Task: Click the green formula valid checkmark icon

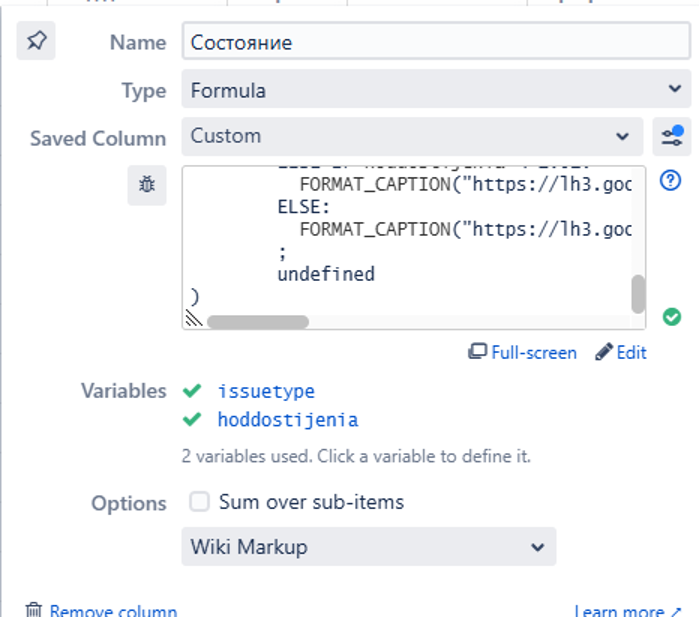Action: click(672, 317)
